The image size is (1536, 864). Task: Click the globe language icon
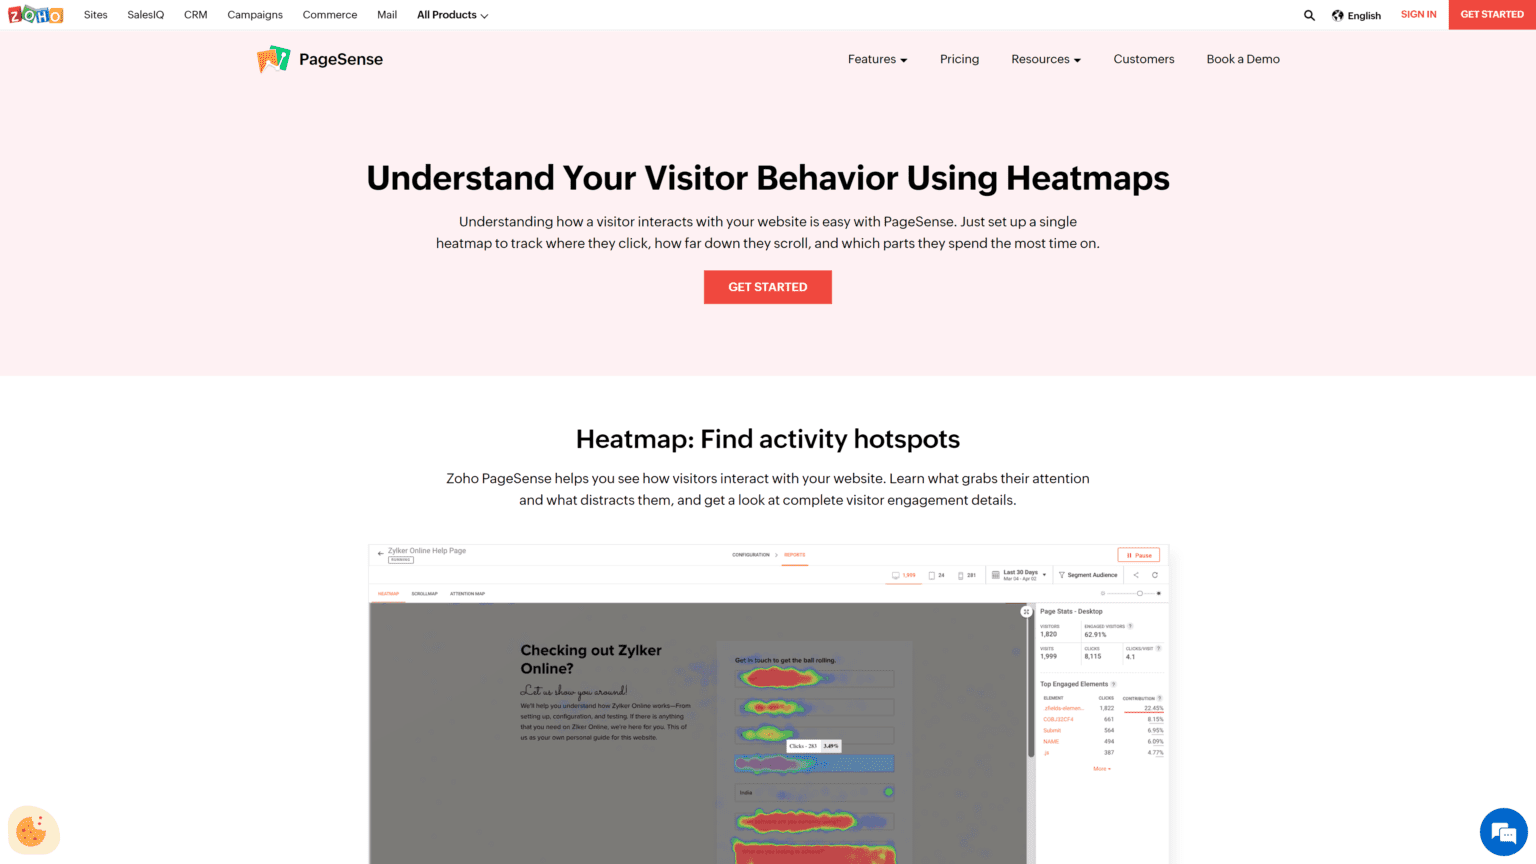point(1337,15)
